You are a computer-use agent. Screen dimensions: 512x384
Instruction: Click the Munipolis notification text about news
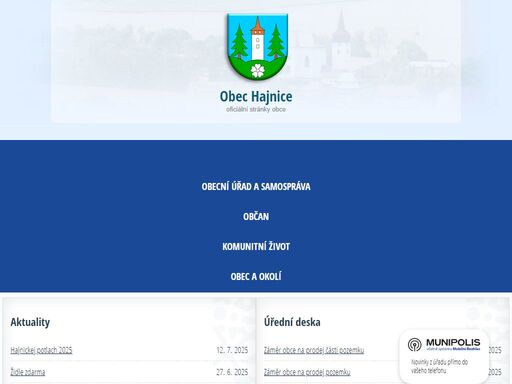(439, 366)
